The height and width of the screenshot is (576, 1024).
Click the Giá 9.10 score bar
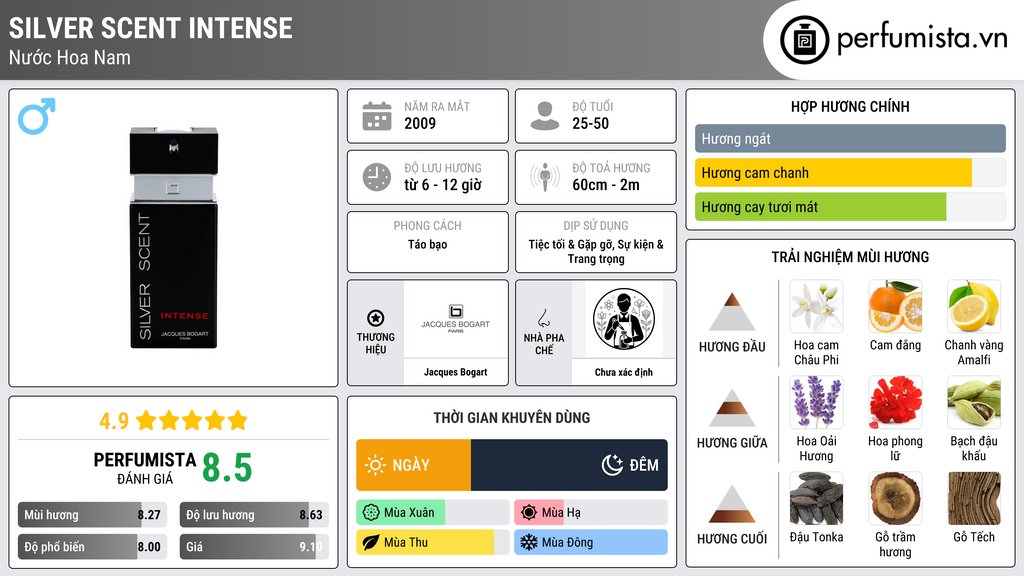(x=254, y=547)
